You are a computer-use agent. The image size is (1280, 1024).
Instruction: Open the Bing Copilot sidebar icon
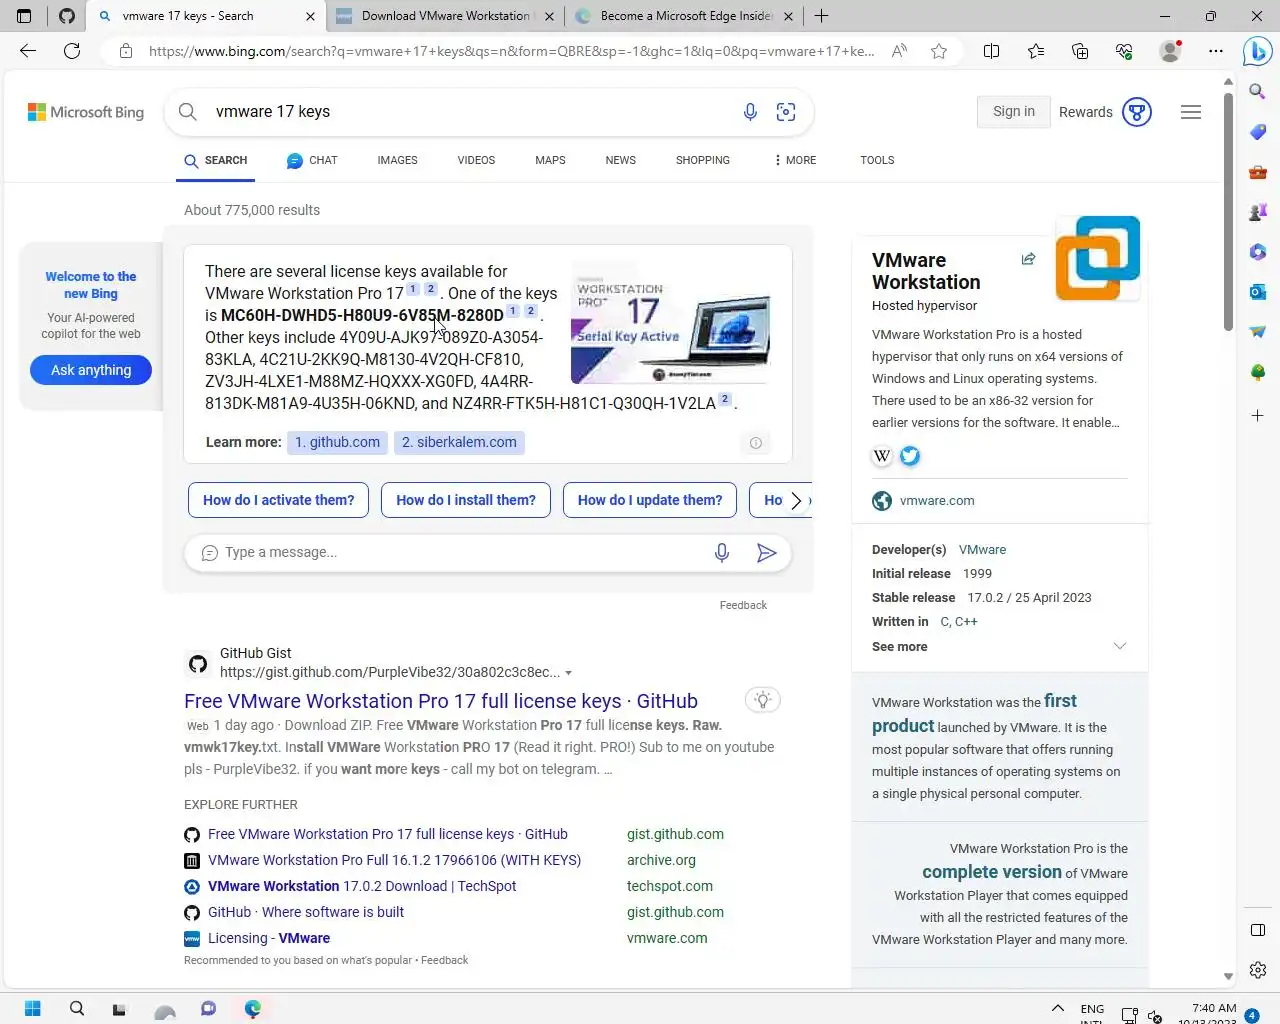(1257, 51)
